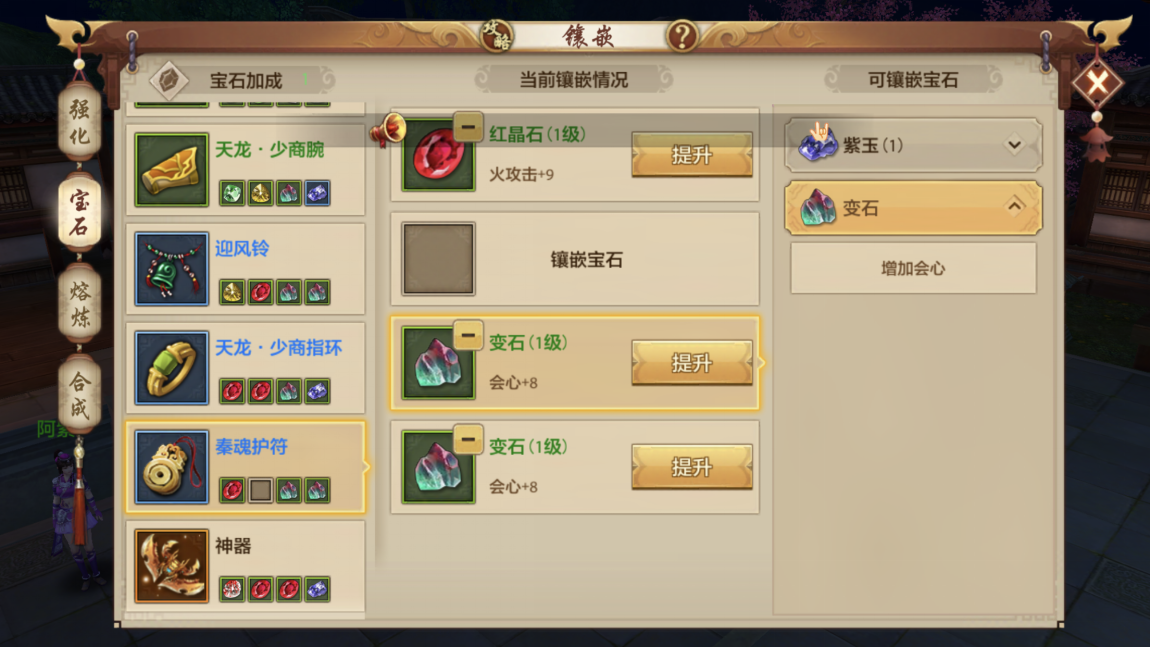Open the question mark help icon

pos(682,35)
